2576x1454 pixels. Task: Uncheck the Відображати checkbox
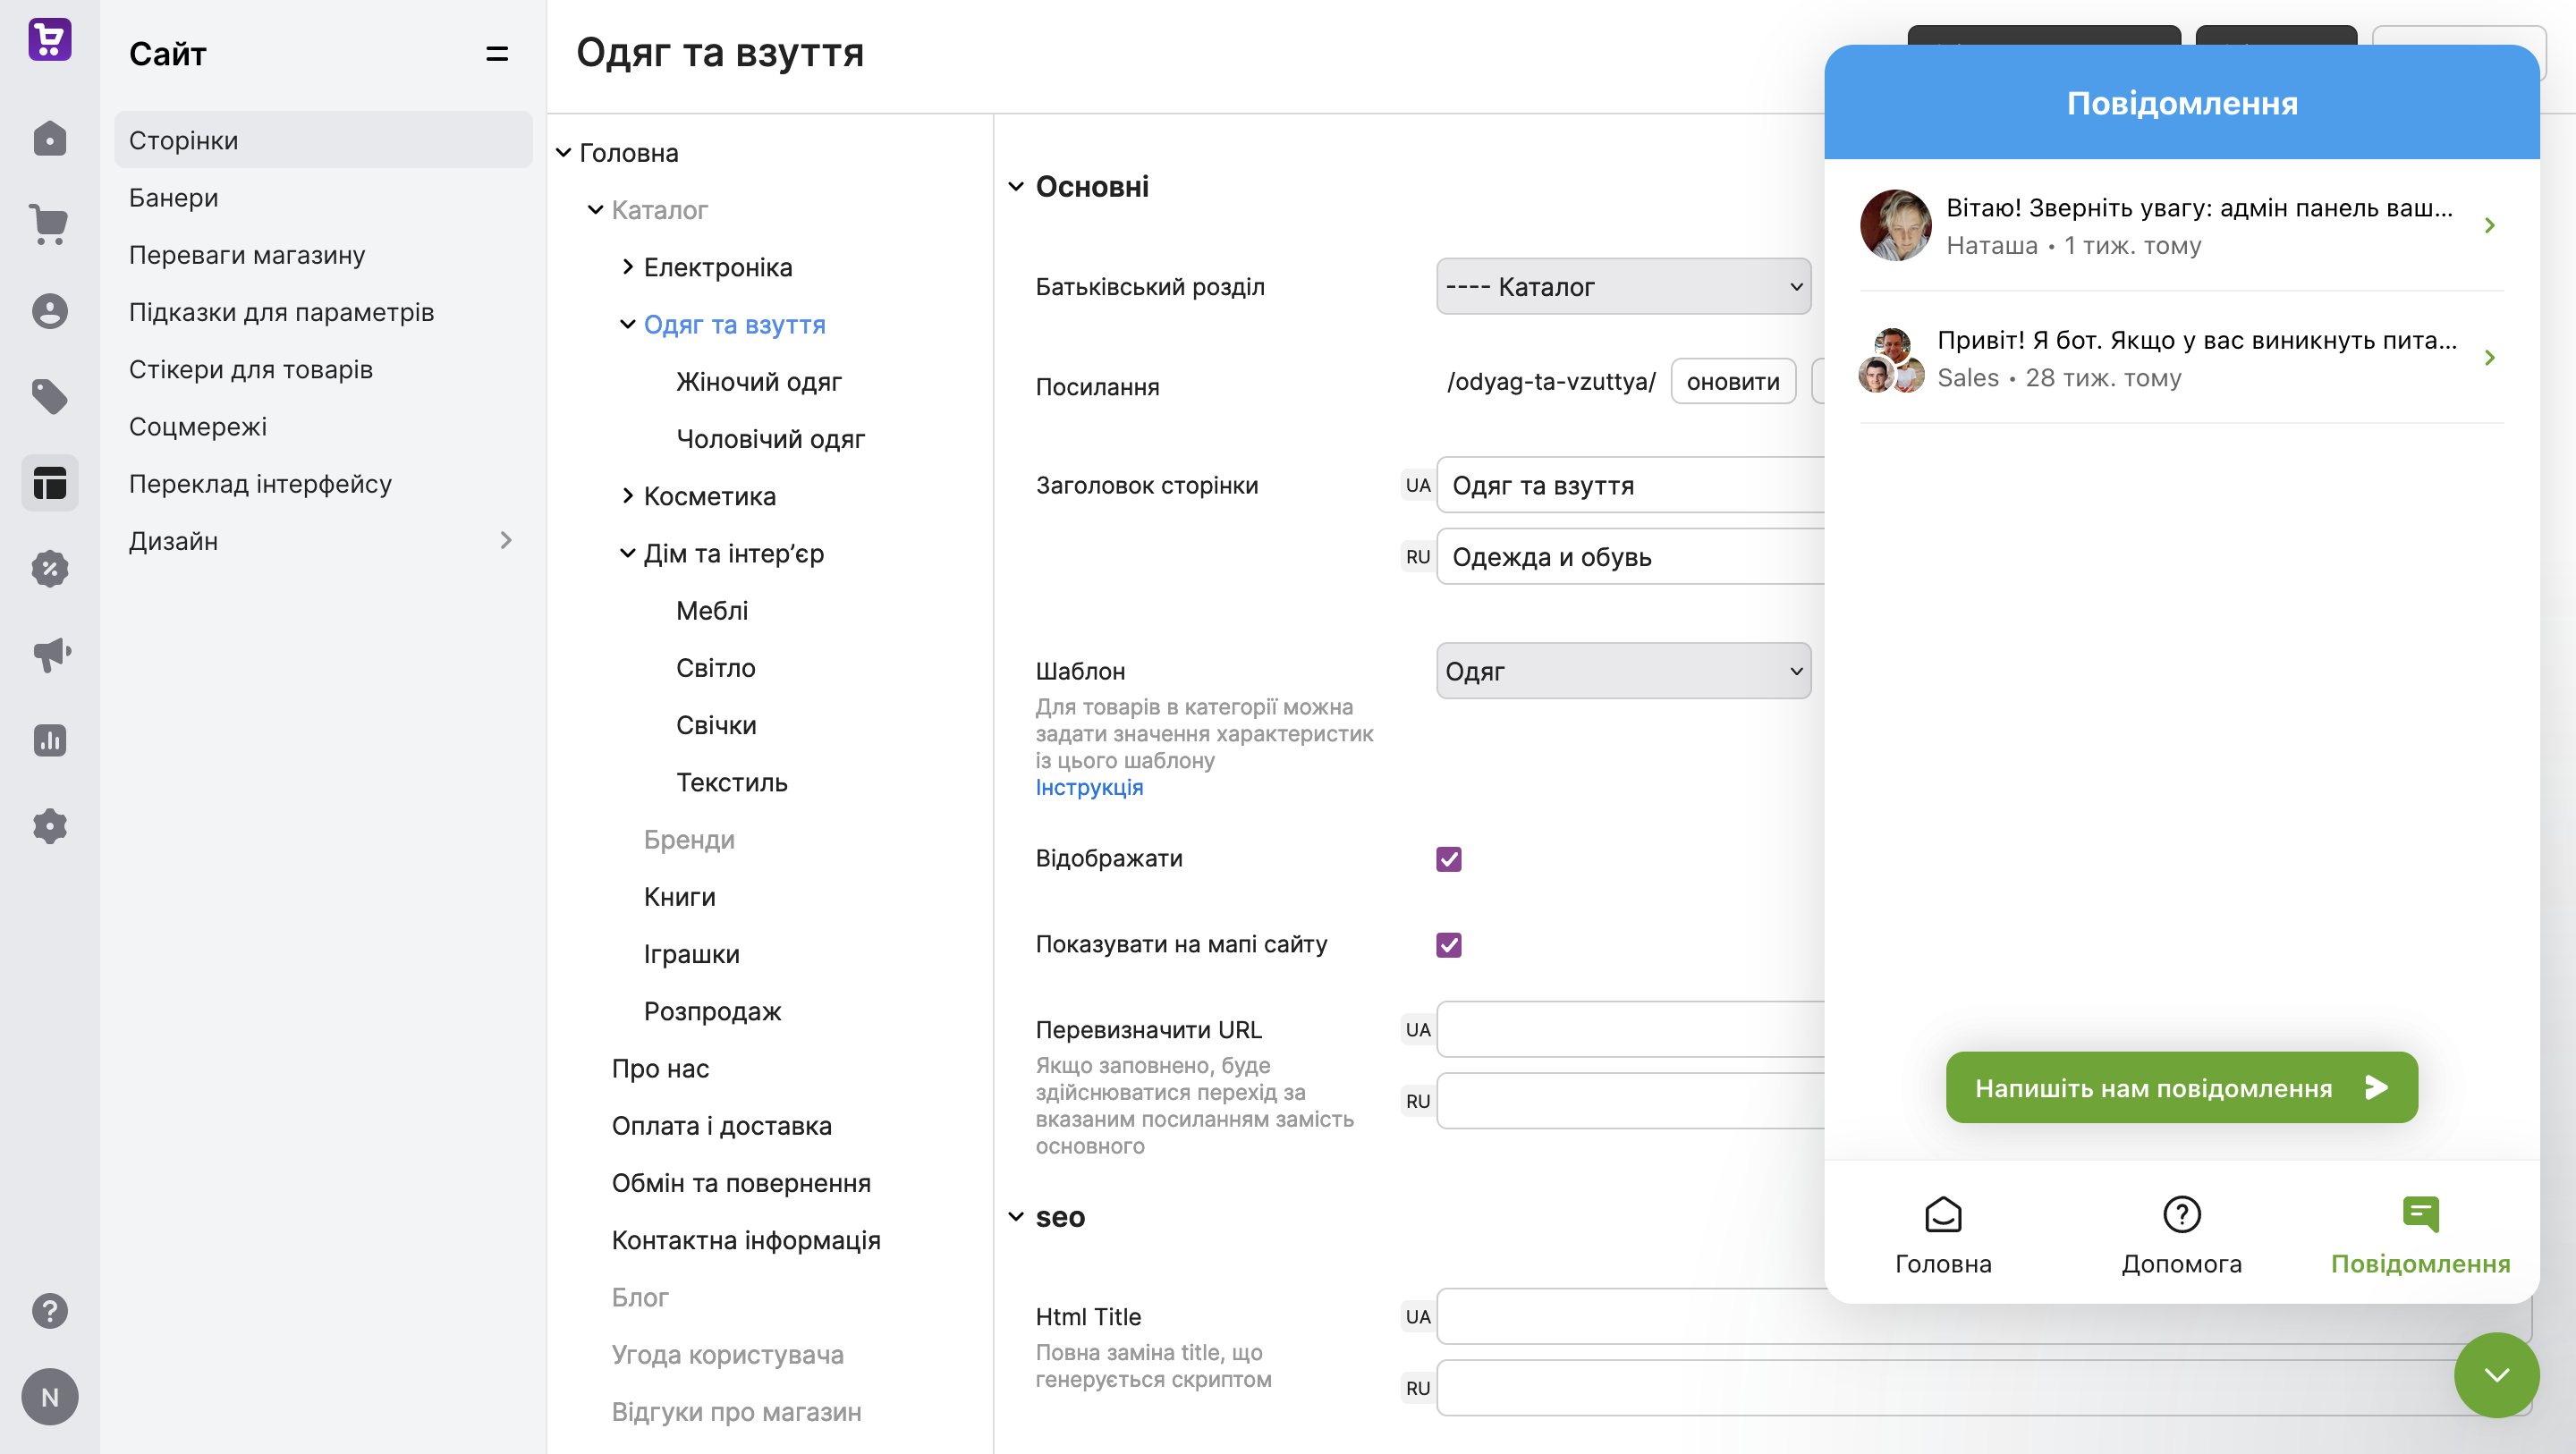click(1449, 859)
